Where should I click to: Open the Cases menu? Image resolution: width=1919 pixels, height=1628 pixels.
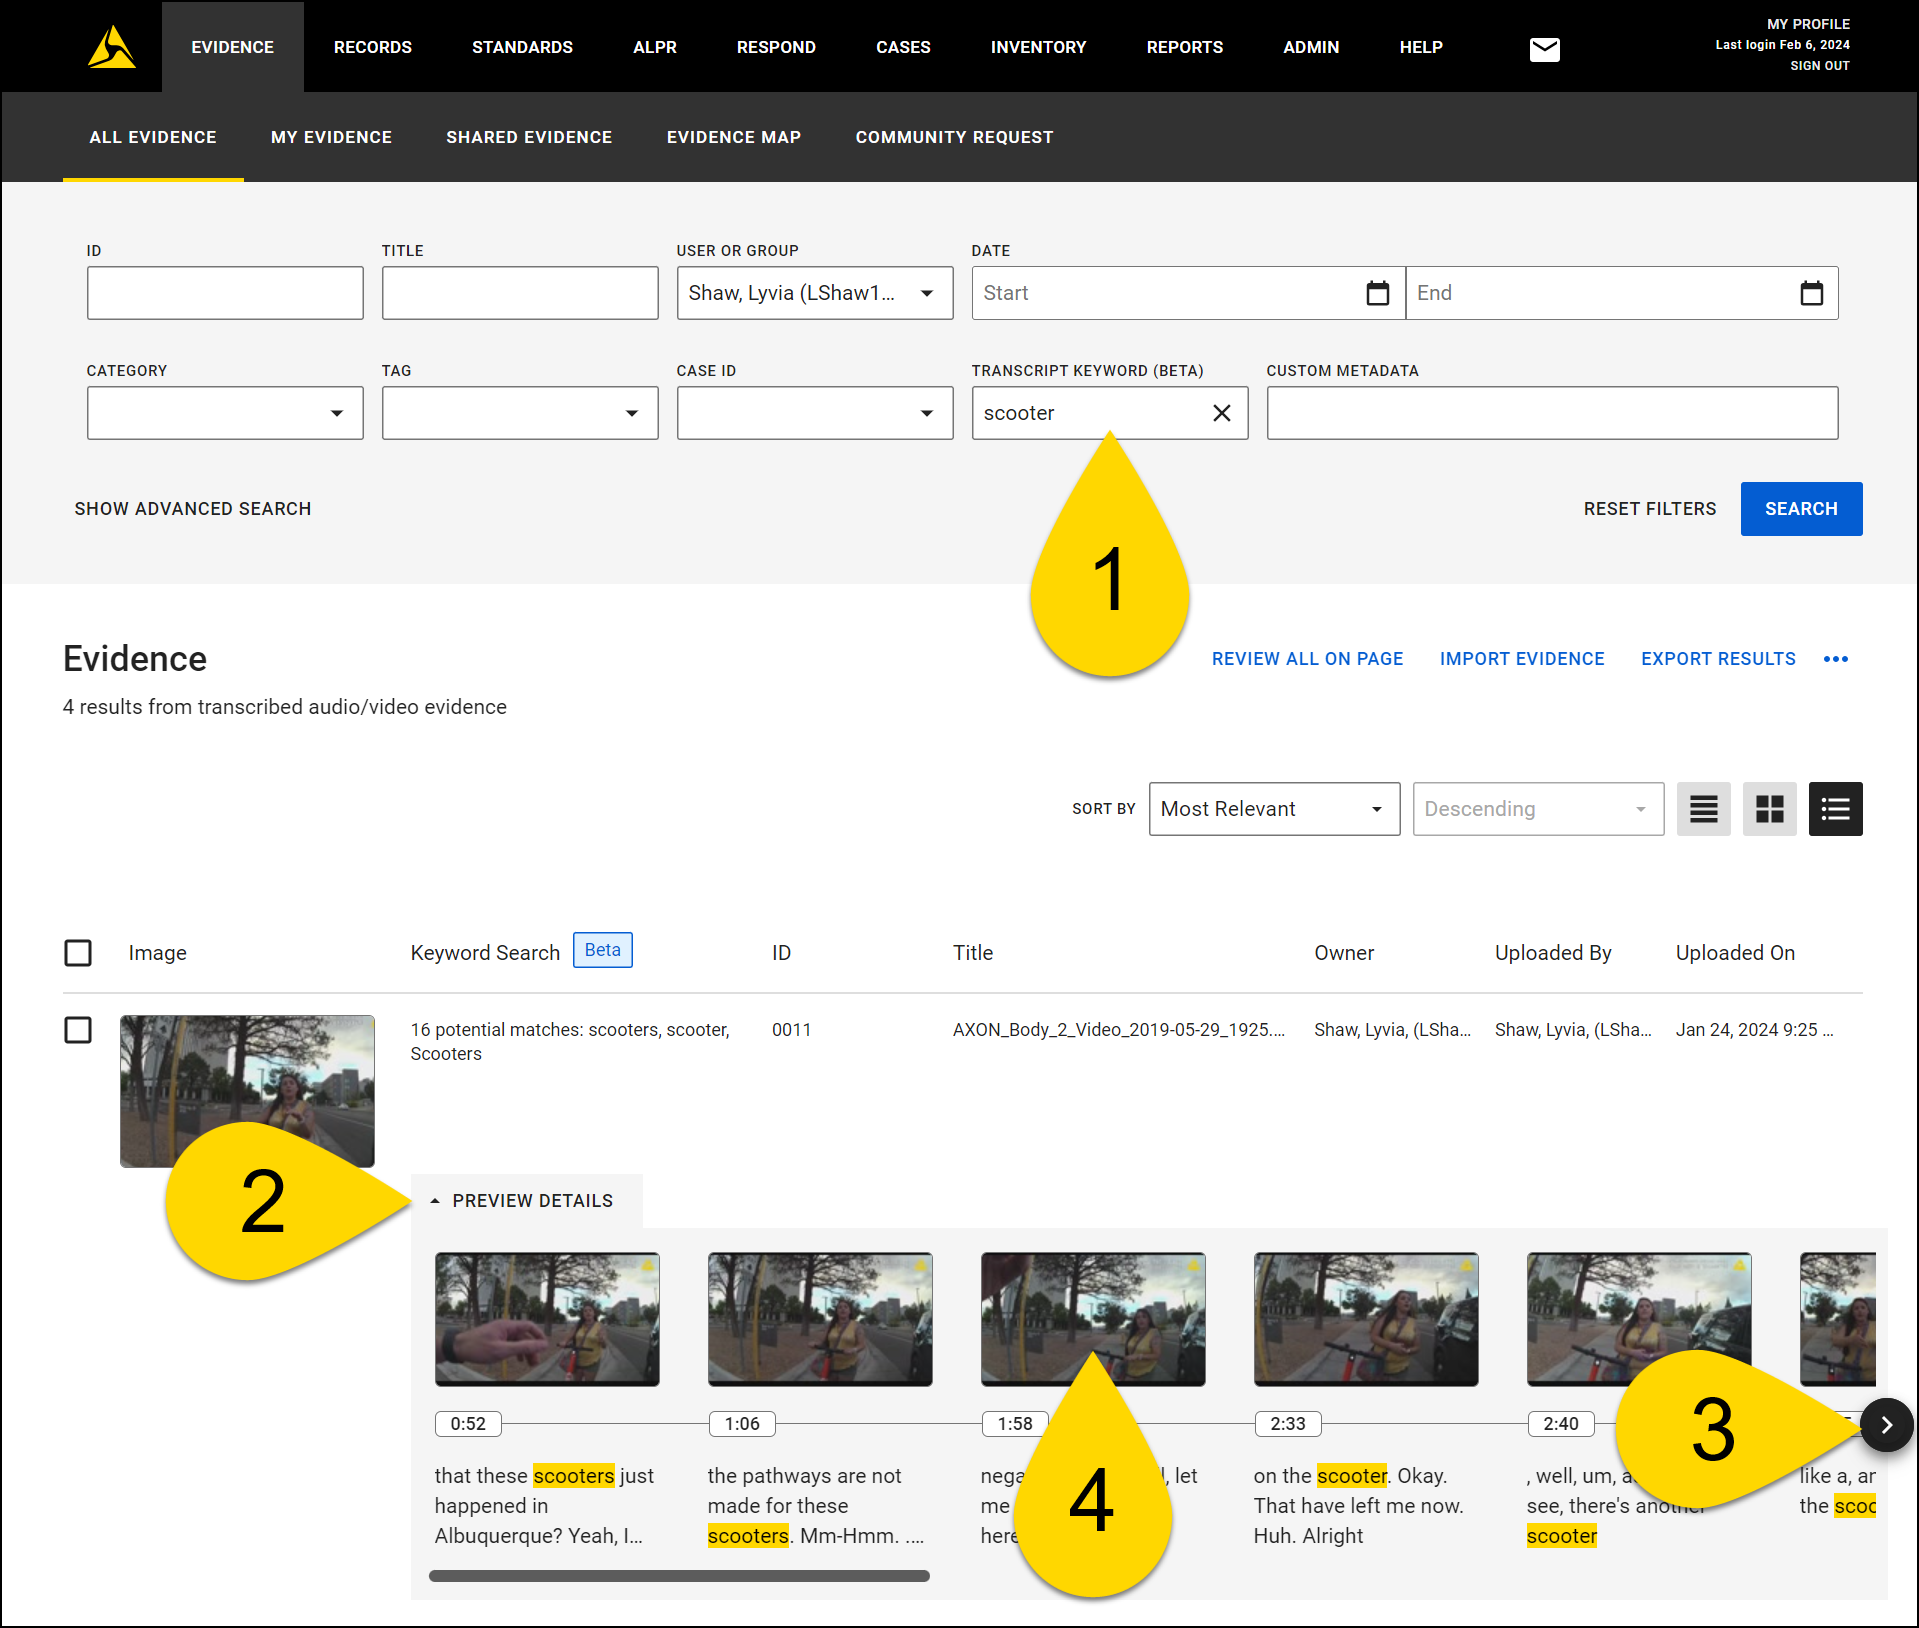pos(903,47)
